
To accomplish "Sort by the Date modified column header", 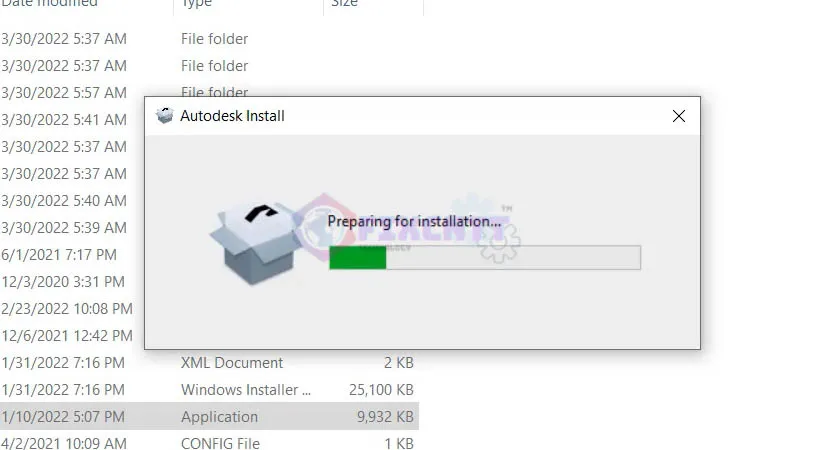I will pos(49,3).
